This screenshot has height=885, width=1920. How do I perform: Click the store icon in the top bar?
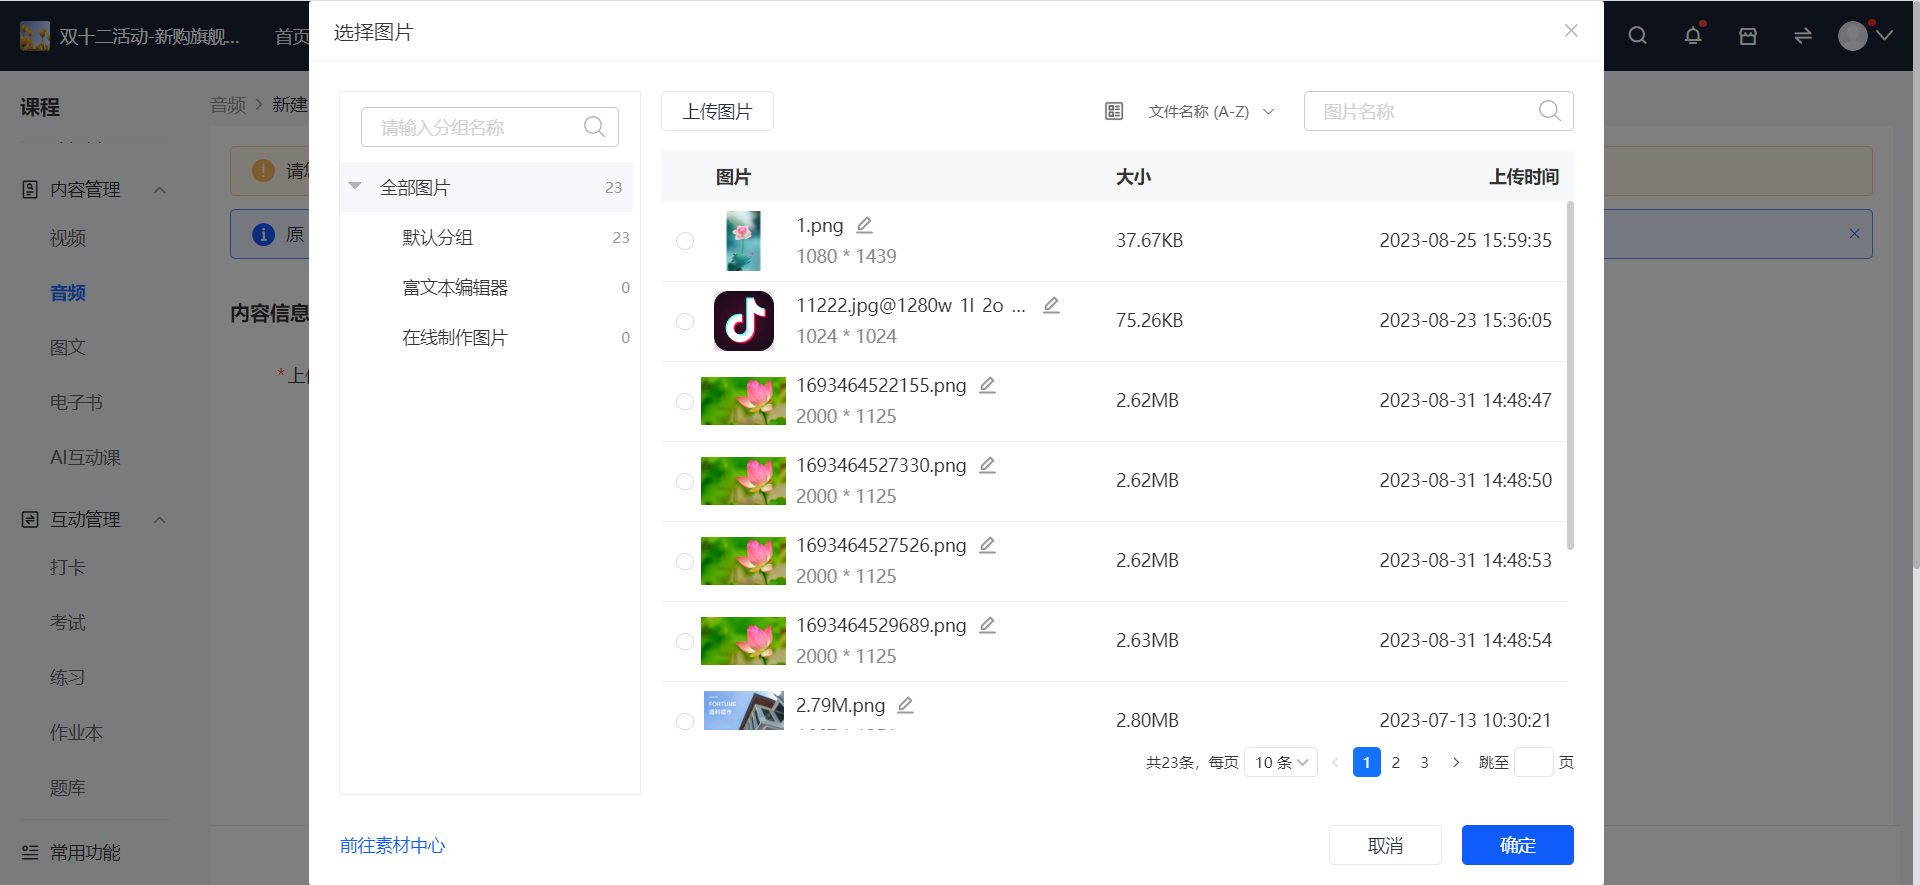(1748, 35)
